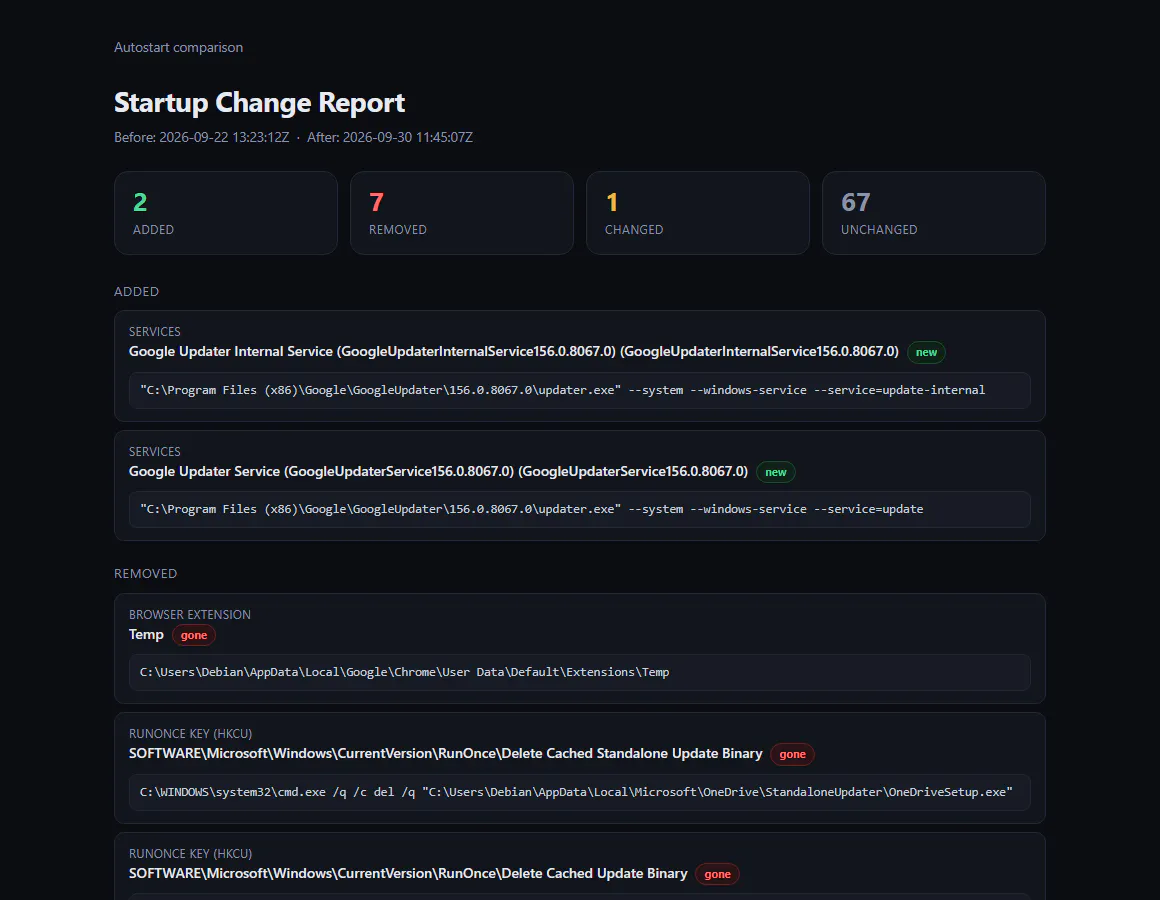
Task: Select the "Temp" entry title
Action: 146,635
